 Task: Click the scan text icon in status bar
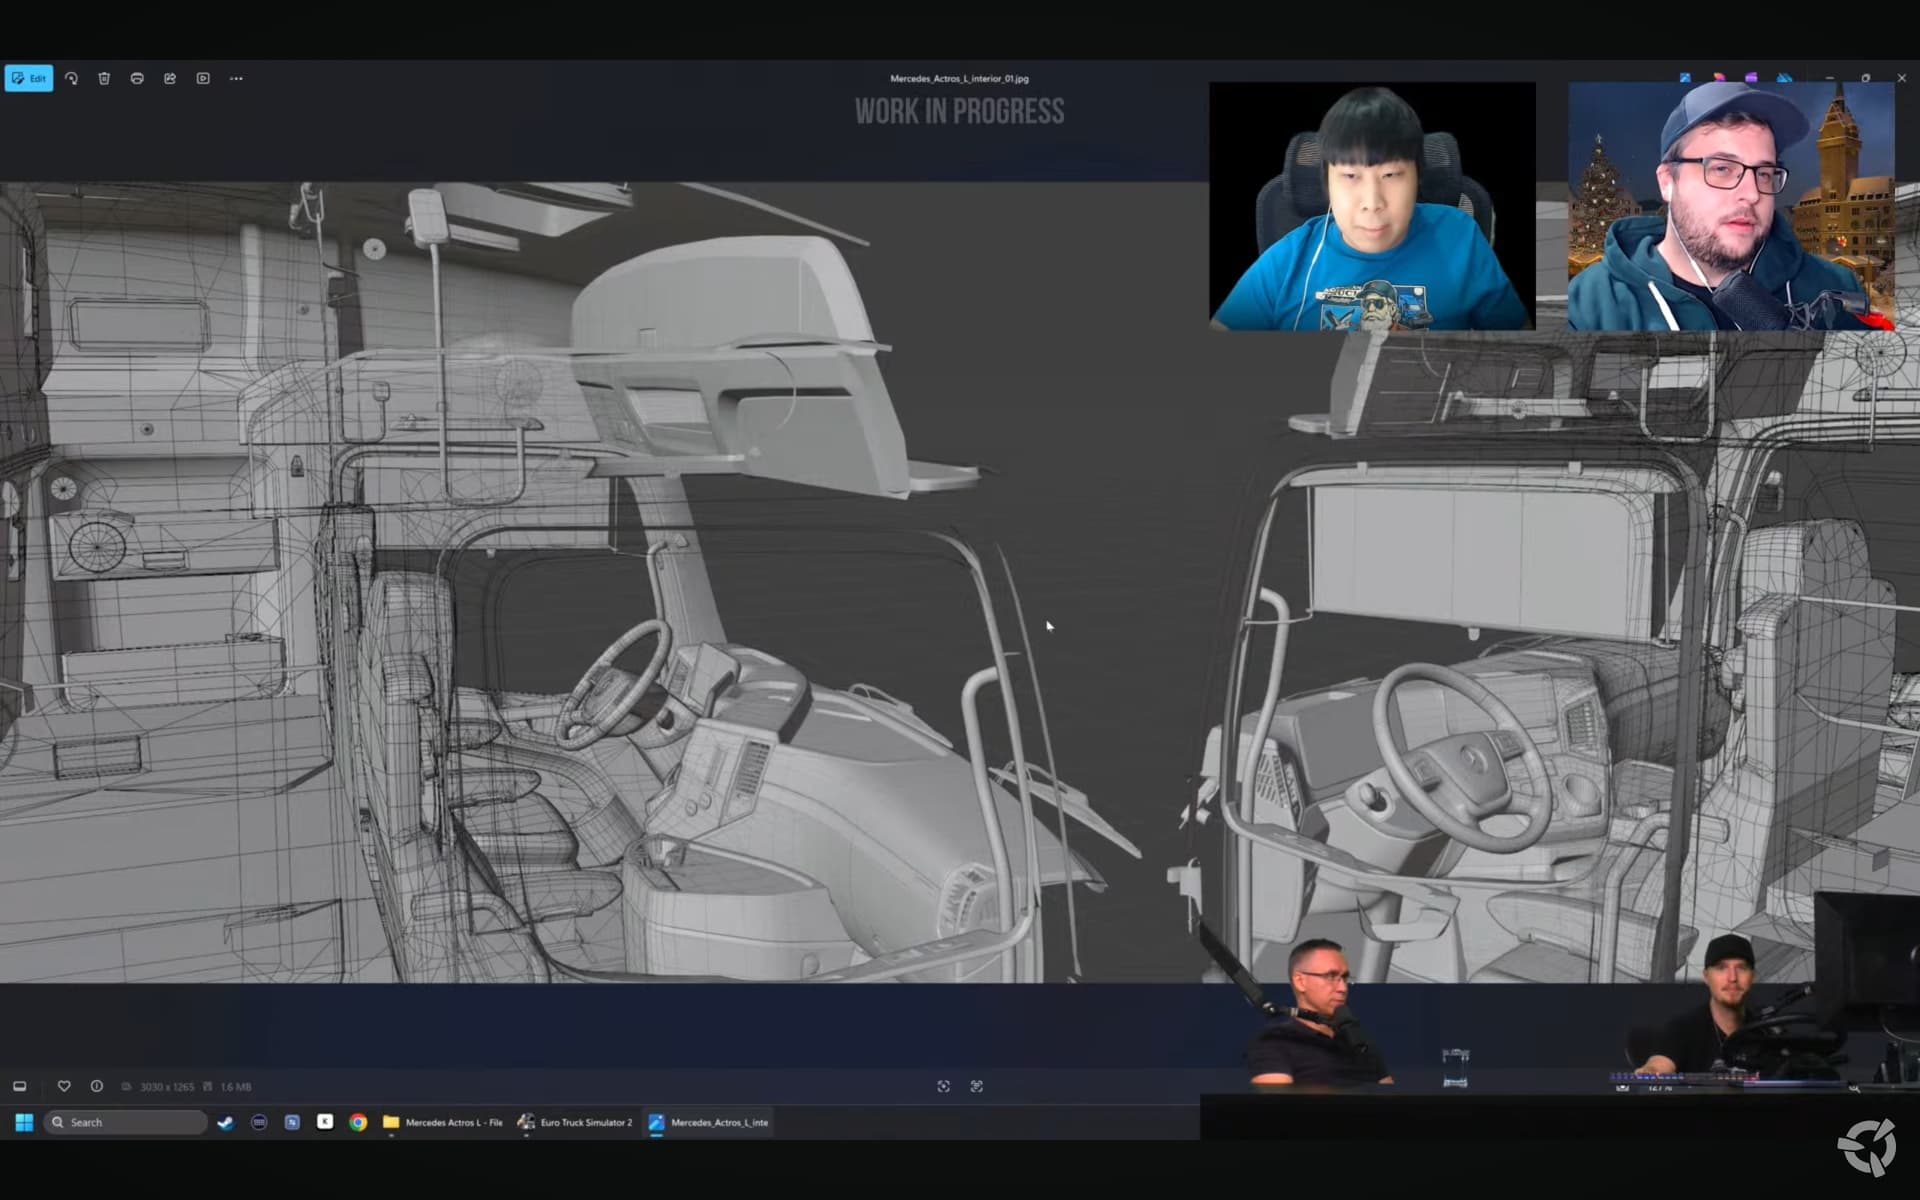pyautogui.click(x=977, y=1086)
